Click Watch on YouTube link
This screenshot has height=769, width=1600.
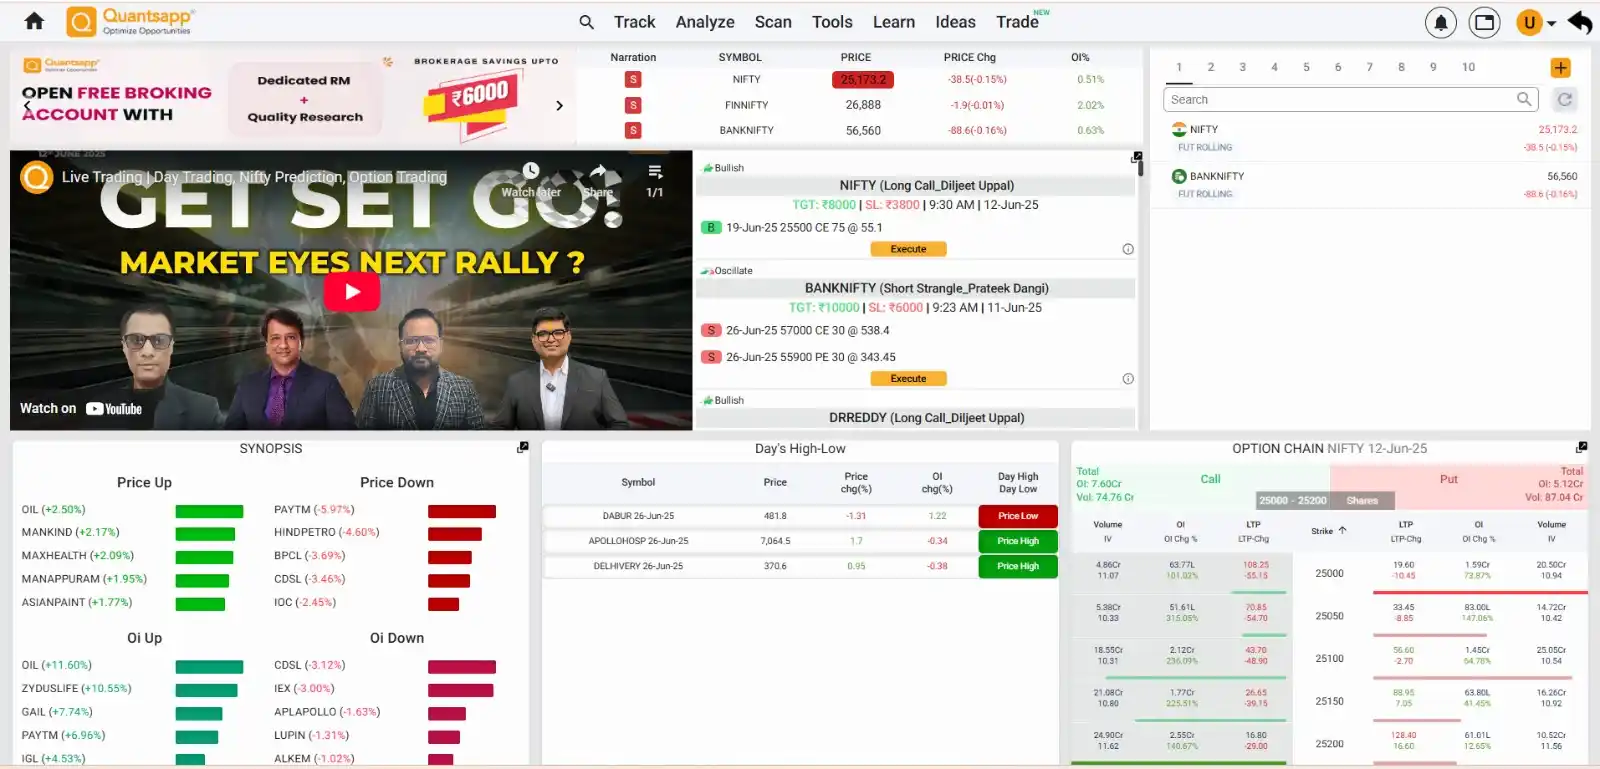[x=81, y=408]
